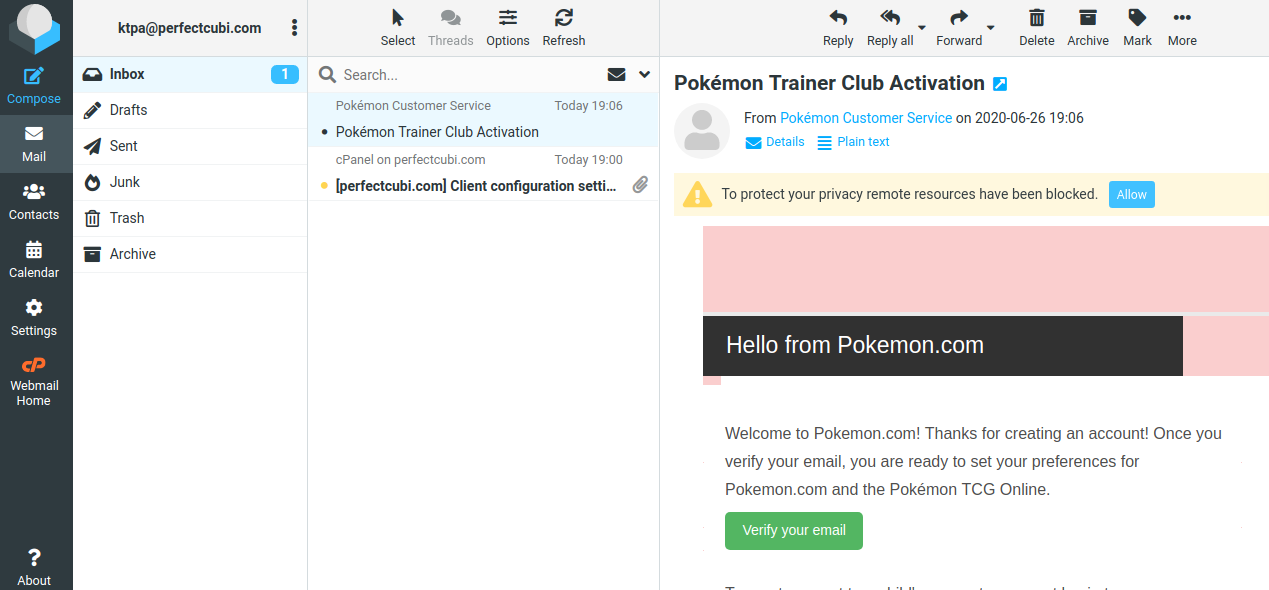Click the sender avatar placeholder
The height and width of the screenshot is (590, 1269).
click(x=702, y=130)
